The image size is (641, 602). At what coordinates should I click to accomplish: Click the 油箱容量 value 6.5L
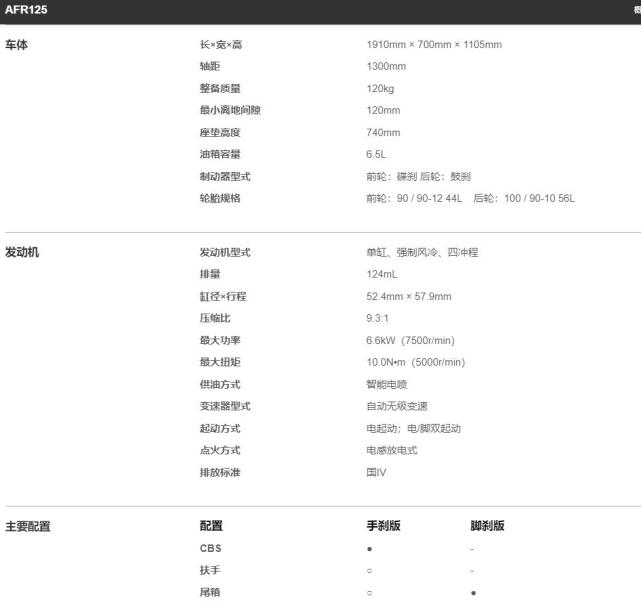pos(376,155)
